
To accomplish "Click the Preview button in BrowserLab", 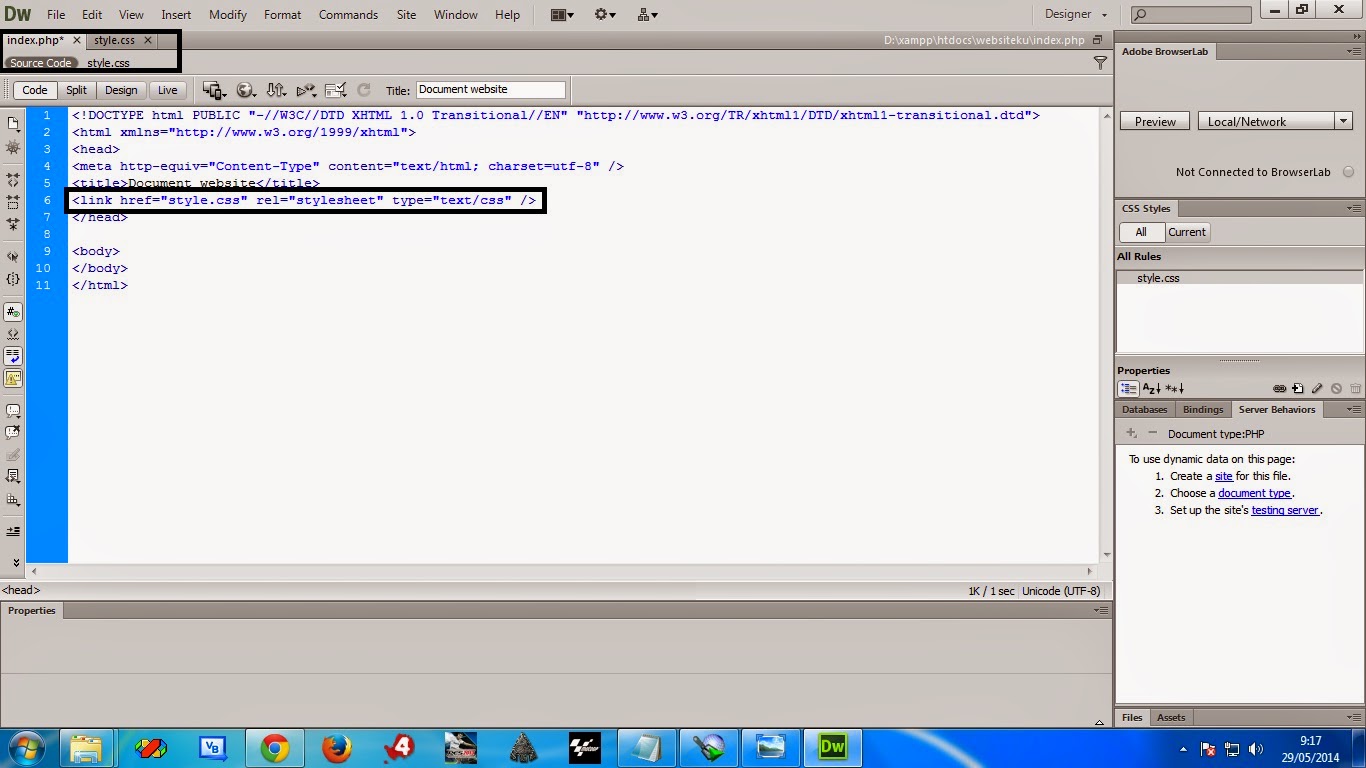I will click(x=1155, y=121).
